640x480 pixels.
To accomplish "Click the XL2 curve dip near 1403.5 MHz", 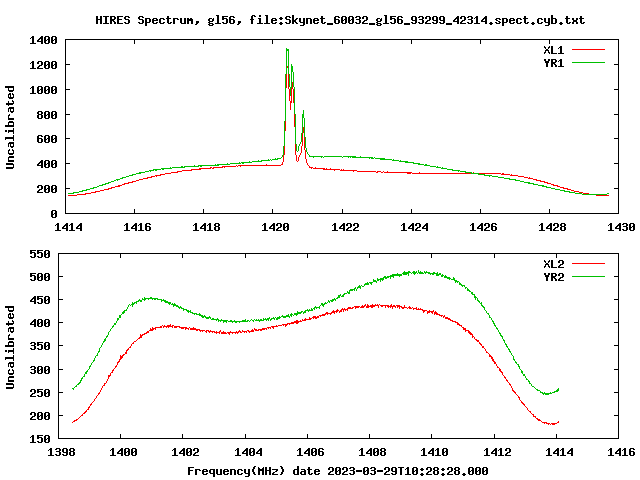I will (231, 333).
